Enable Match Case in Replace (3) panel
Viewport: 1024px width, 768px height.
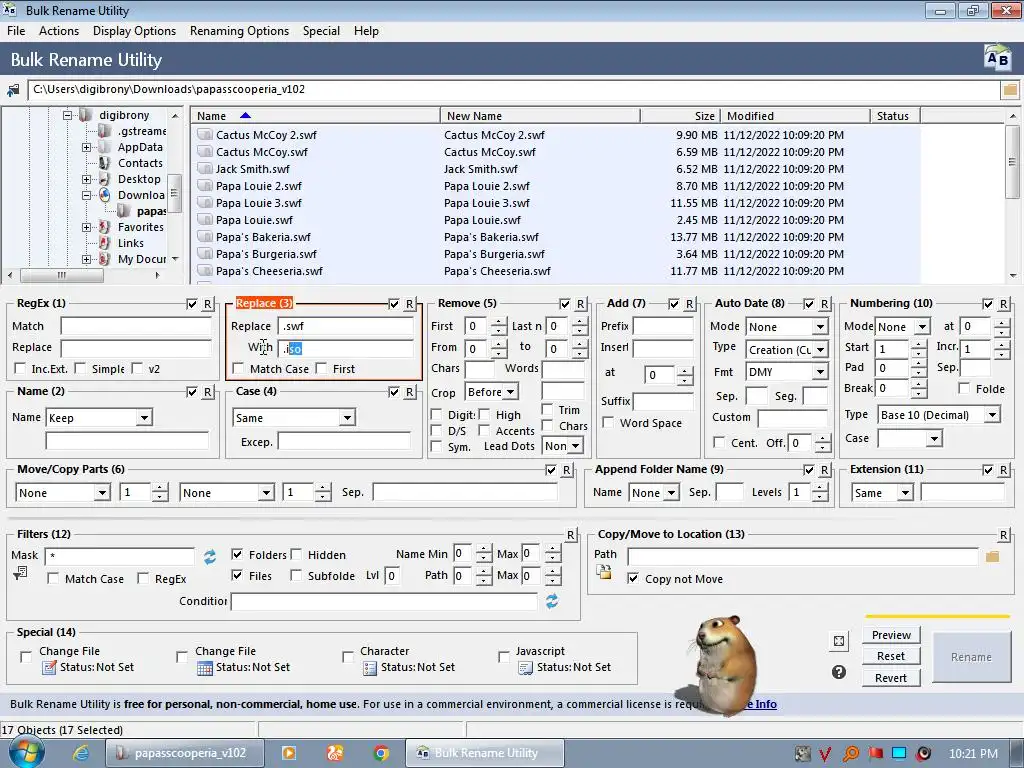(x=238, y=369)
